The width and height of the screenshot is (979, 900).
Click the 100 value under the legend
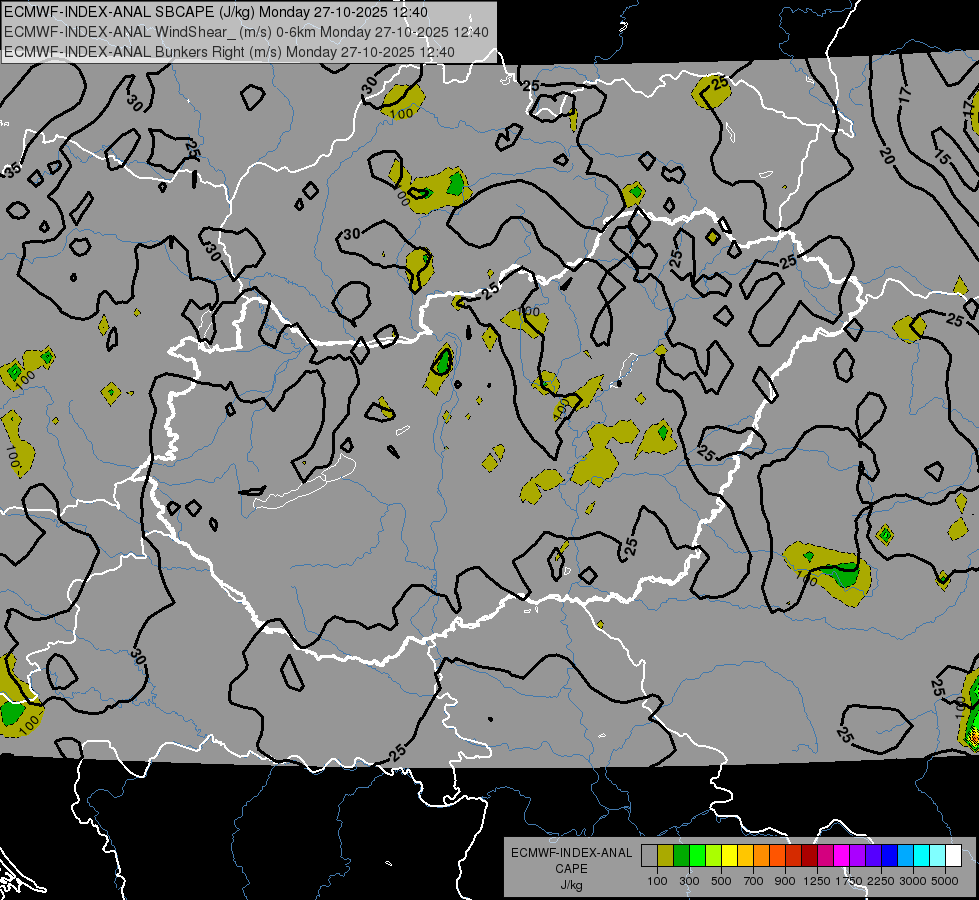[x=657, y=881]
